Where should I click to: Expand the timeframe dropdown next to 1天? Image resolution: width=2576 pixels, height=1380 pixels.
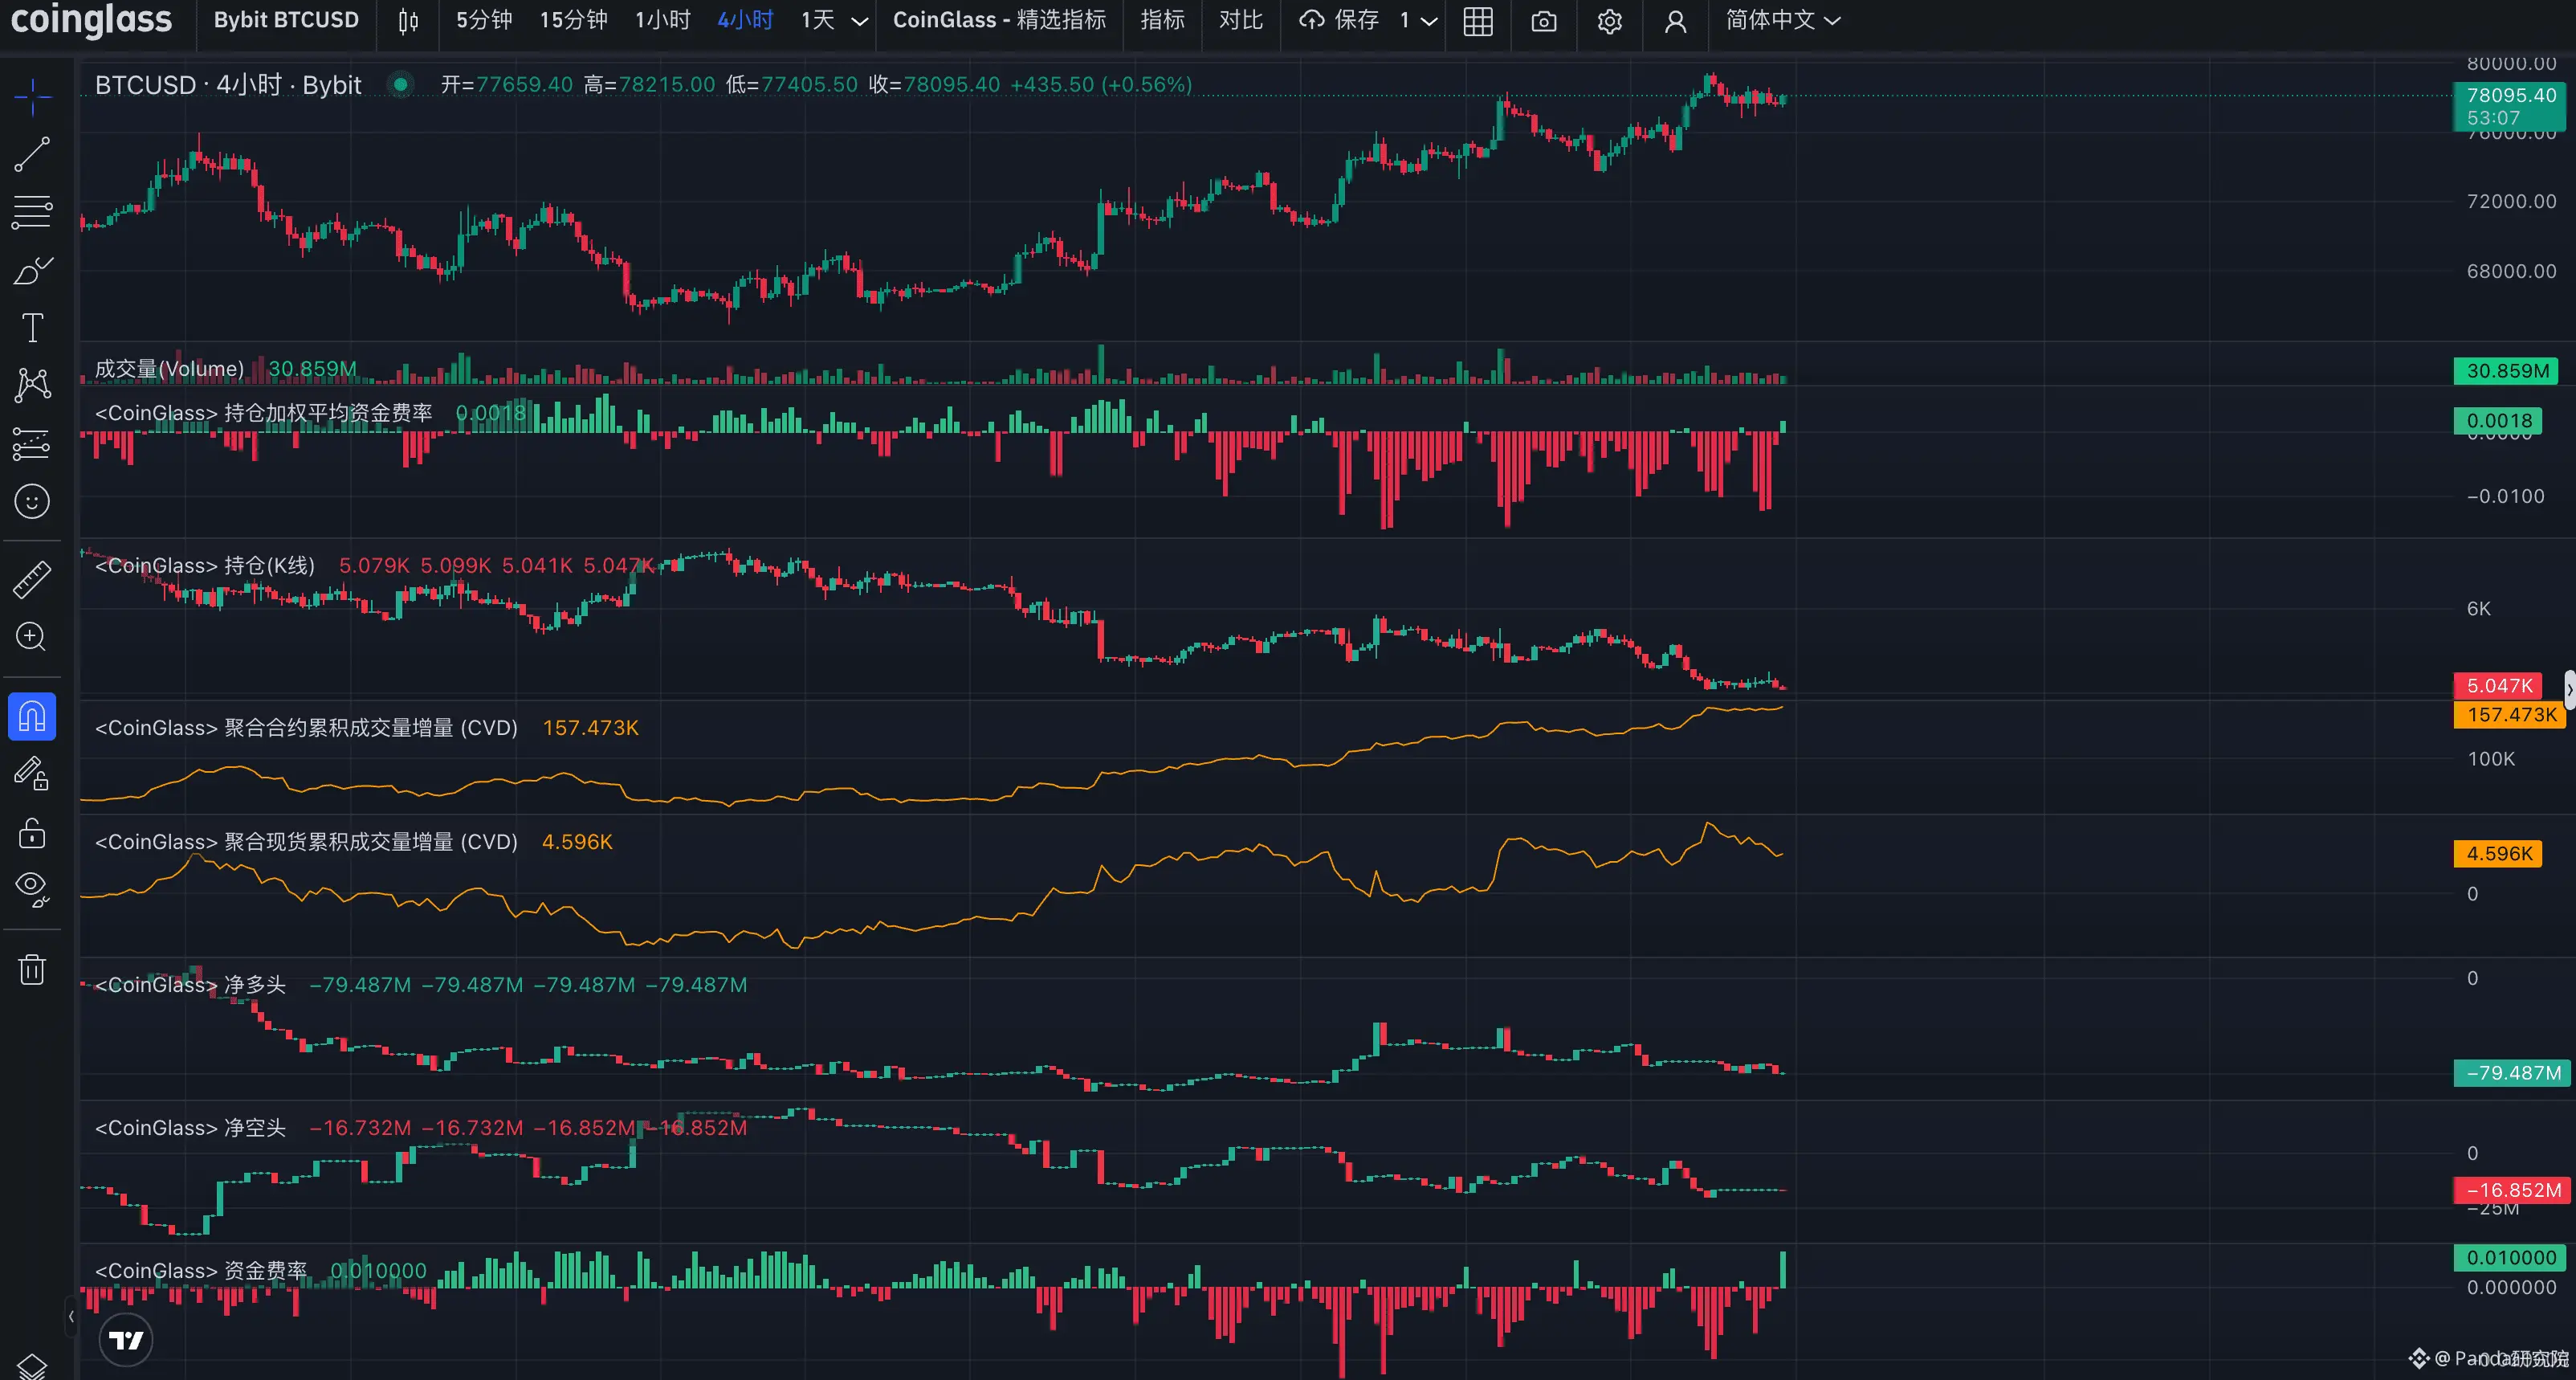(859, 21)
